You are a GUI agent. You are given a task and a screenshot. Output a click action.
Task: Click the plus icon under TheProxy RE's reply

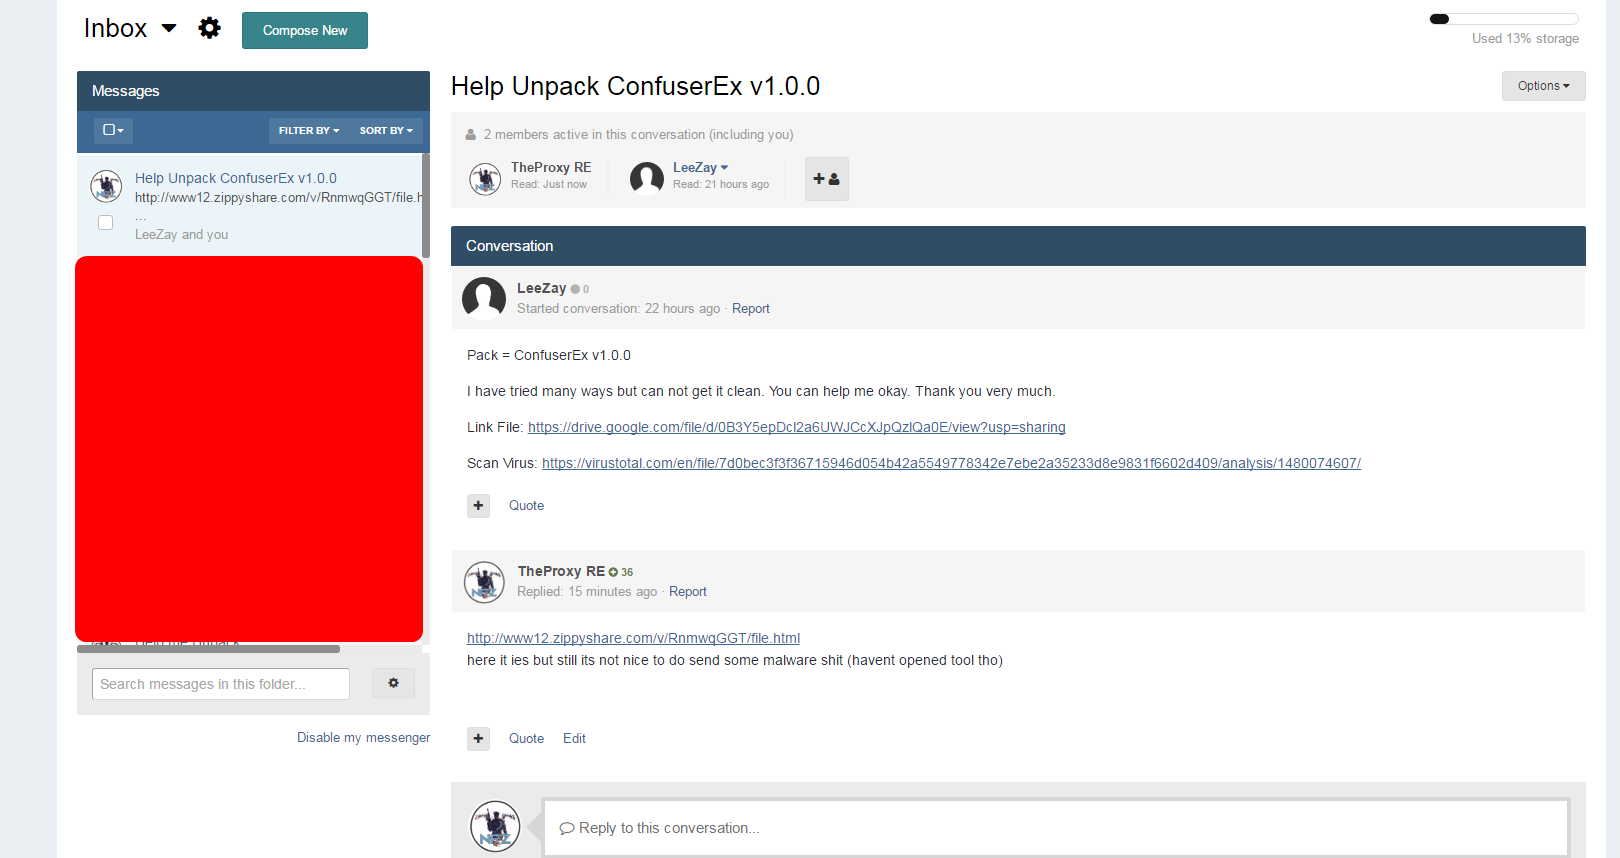pyautogui.click(x=478, y=739)
